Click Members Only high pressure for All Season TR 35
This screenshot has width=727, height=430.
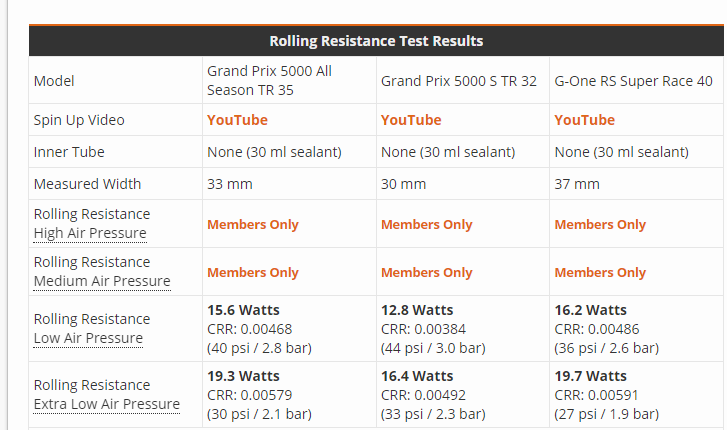click(253, 225)
